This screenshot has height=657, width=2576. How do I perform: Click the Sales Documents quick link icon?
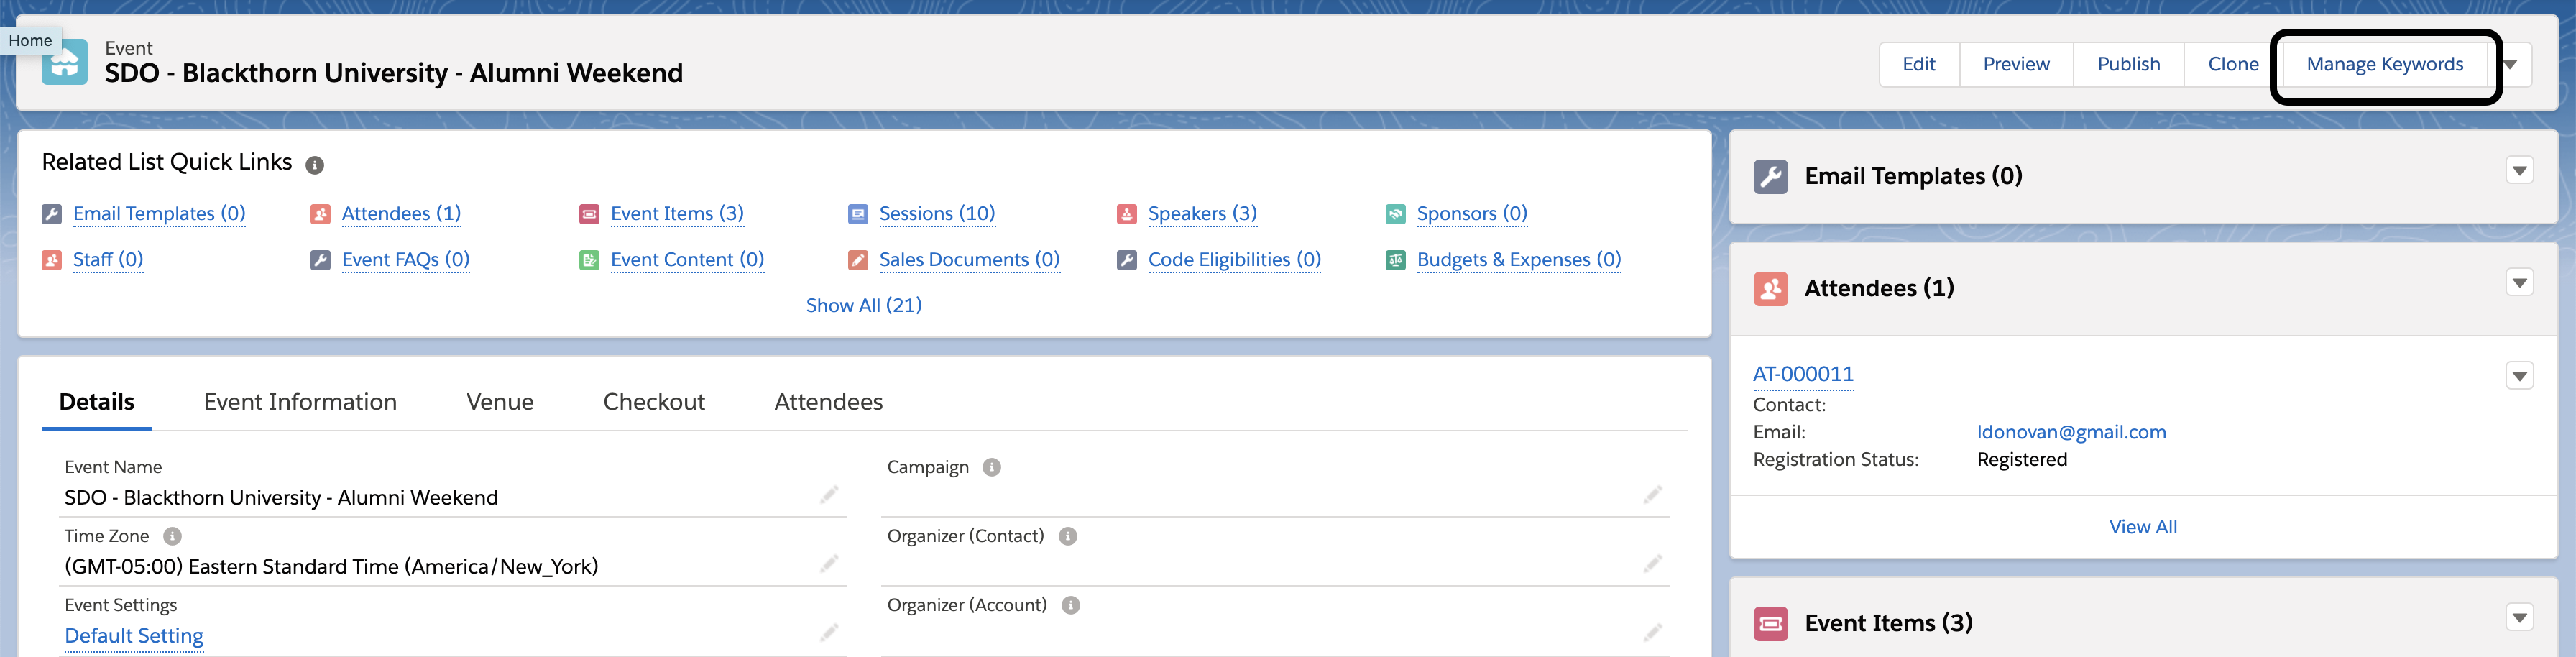pyautogui.click(x=858, y=260)
